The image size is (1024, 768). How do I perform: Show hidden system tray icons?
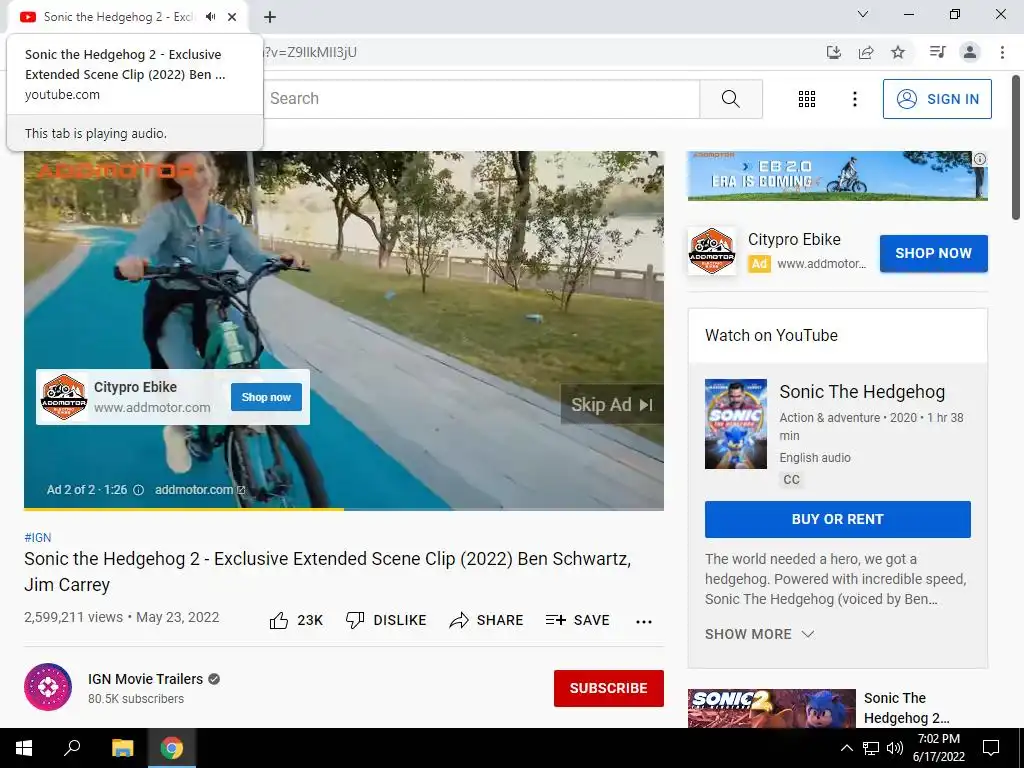coord(846,748)
